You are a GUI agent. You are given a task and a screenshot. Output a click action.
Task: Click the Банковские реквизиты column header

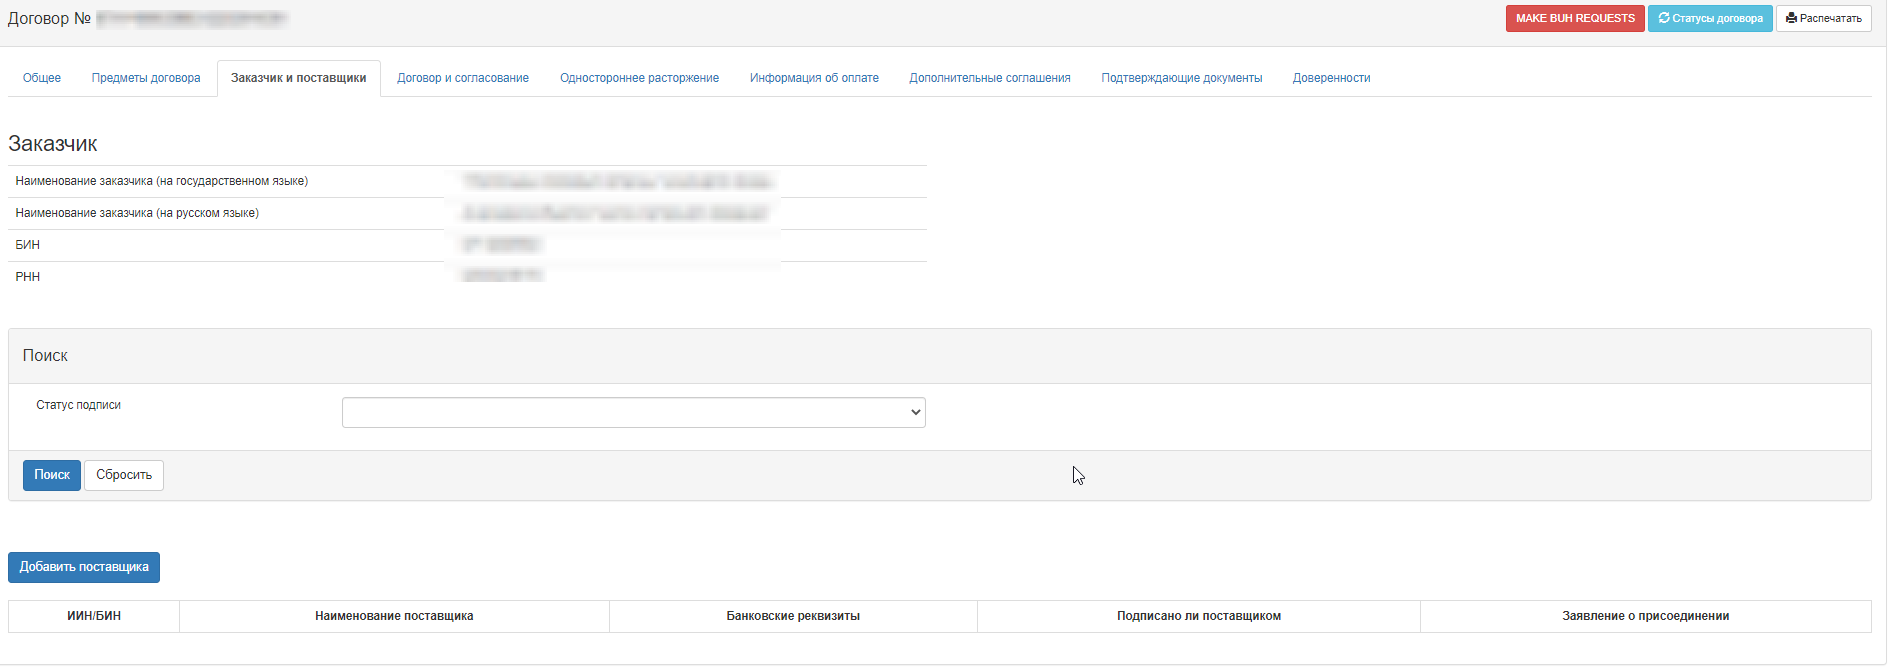click(x=793, y=616)
